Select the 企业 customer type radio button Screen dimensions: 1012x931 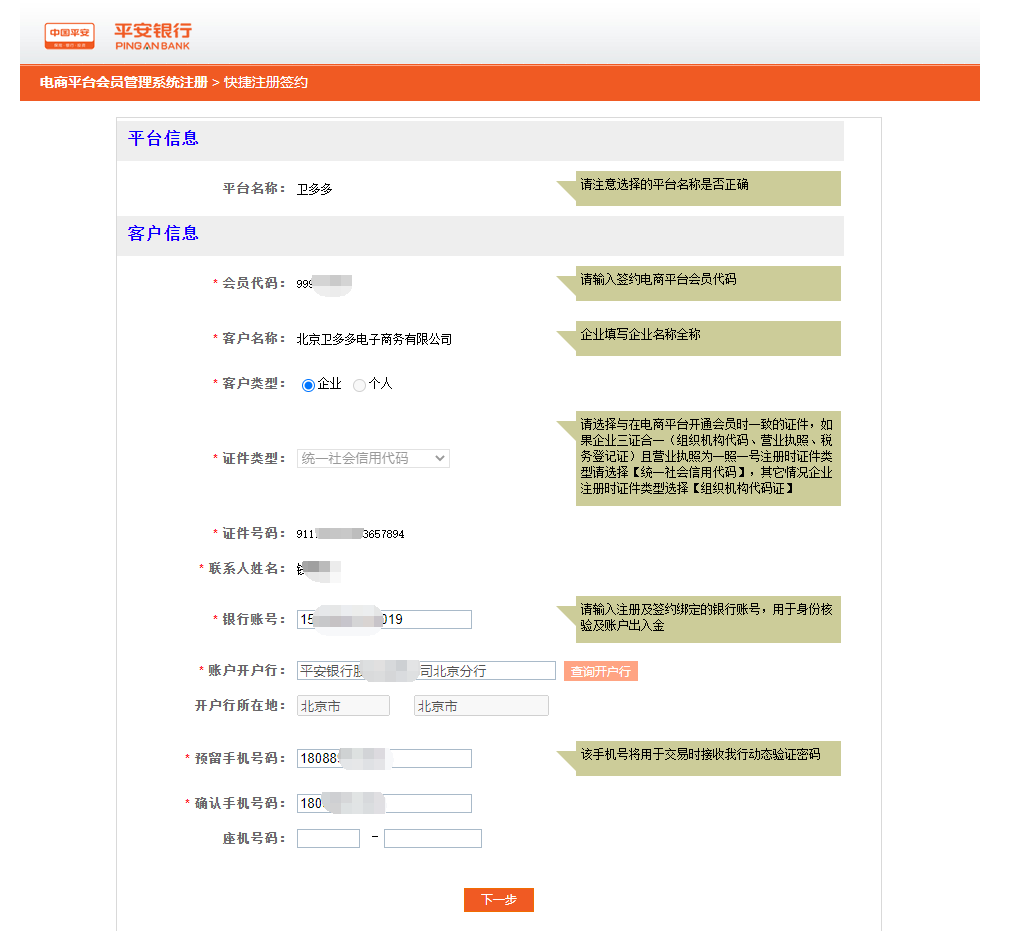(x=309, y=385)
